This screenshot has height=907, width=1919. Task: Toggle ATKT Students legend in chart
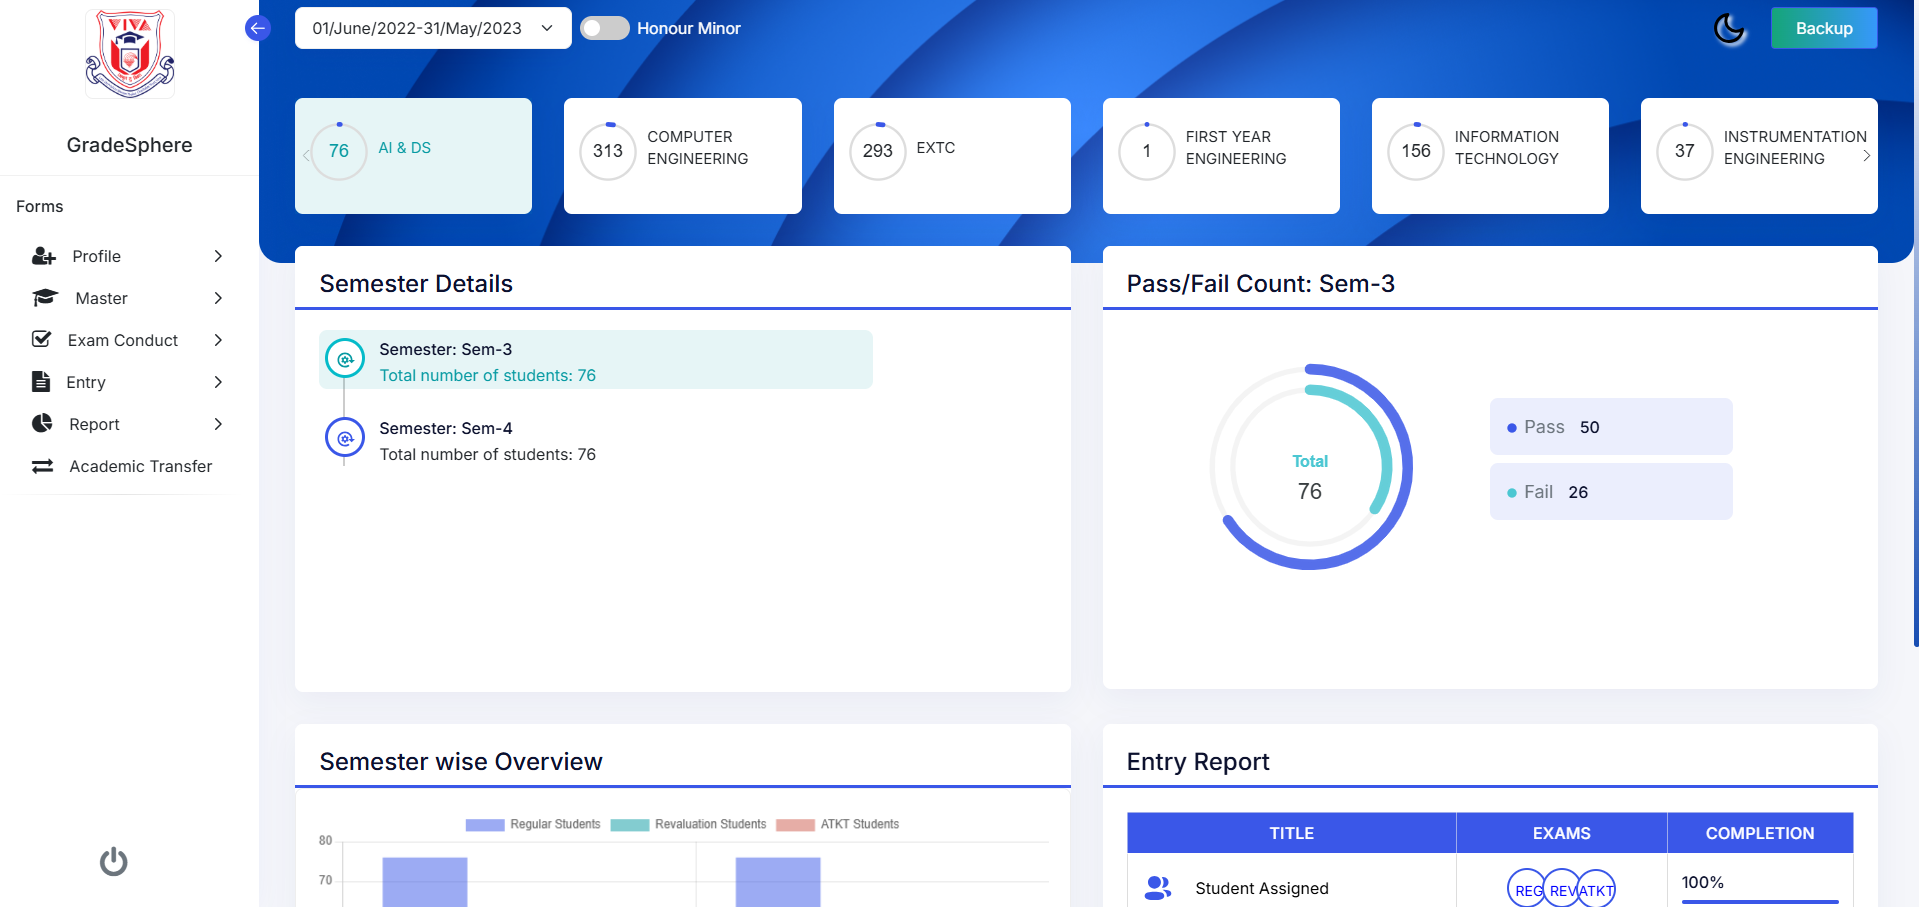pyautogui.click(x=838, y=824)
